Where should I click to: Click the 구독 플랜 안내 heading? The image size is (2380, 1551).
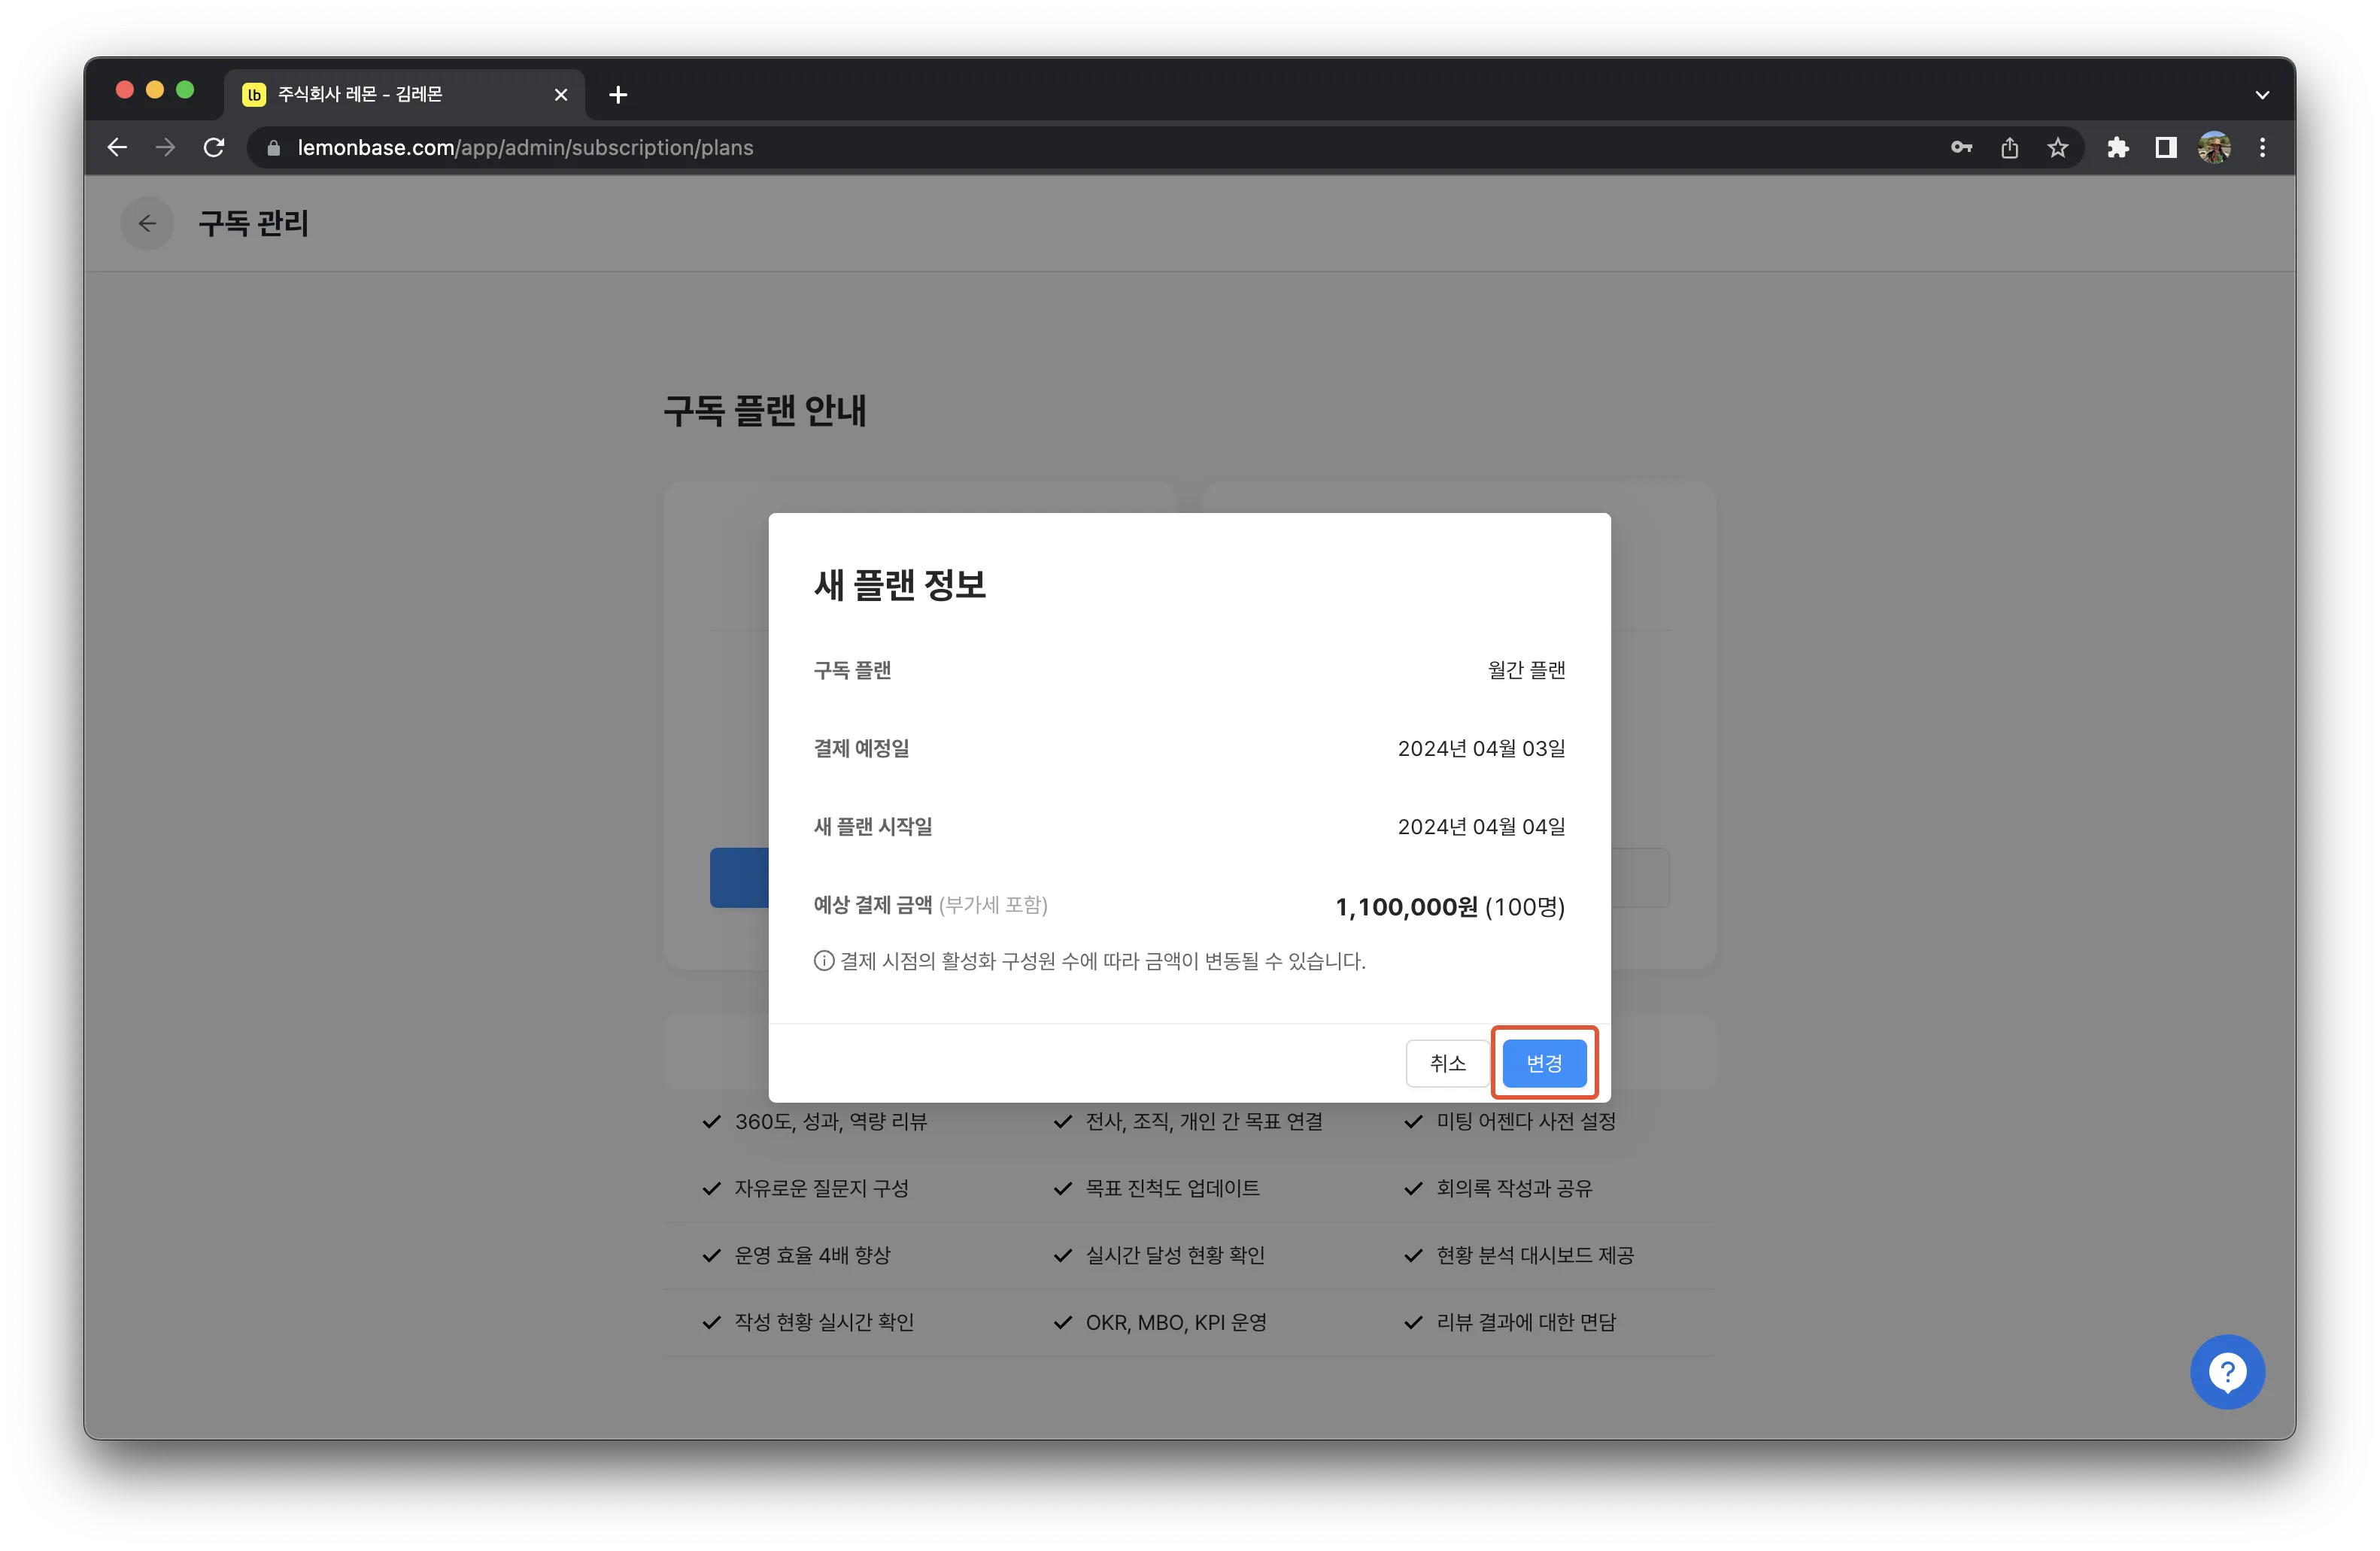pos(765,411)
